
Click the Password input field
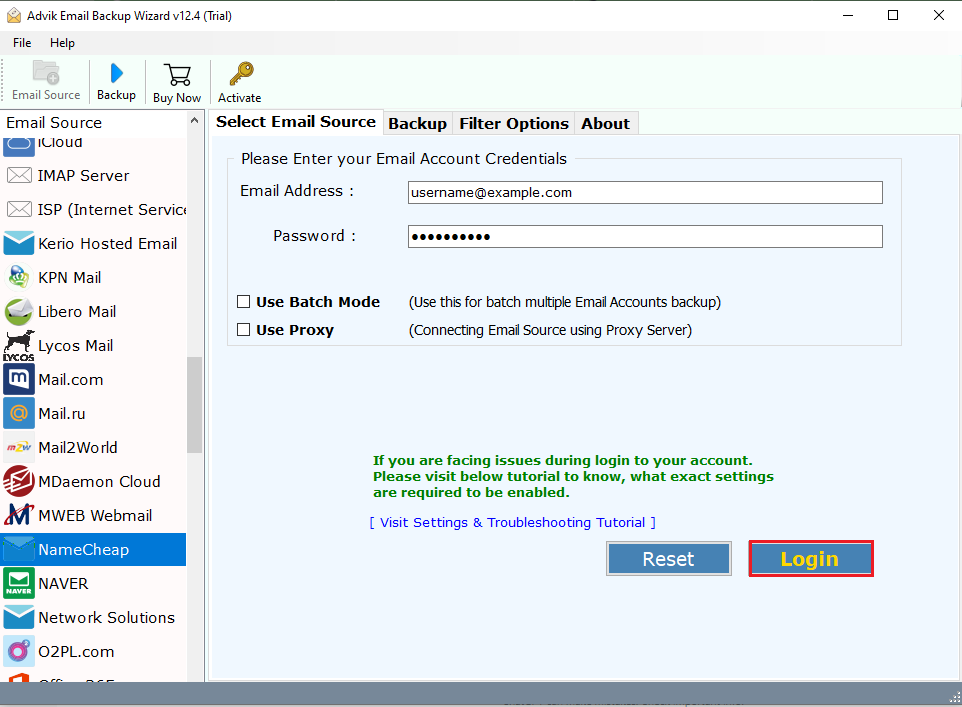click(x=645, y=237)
